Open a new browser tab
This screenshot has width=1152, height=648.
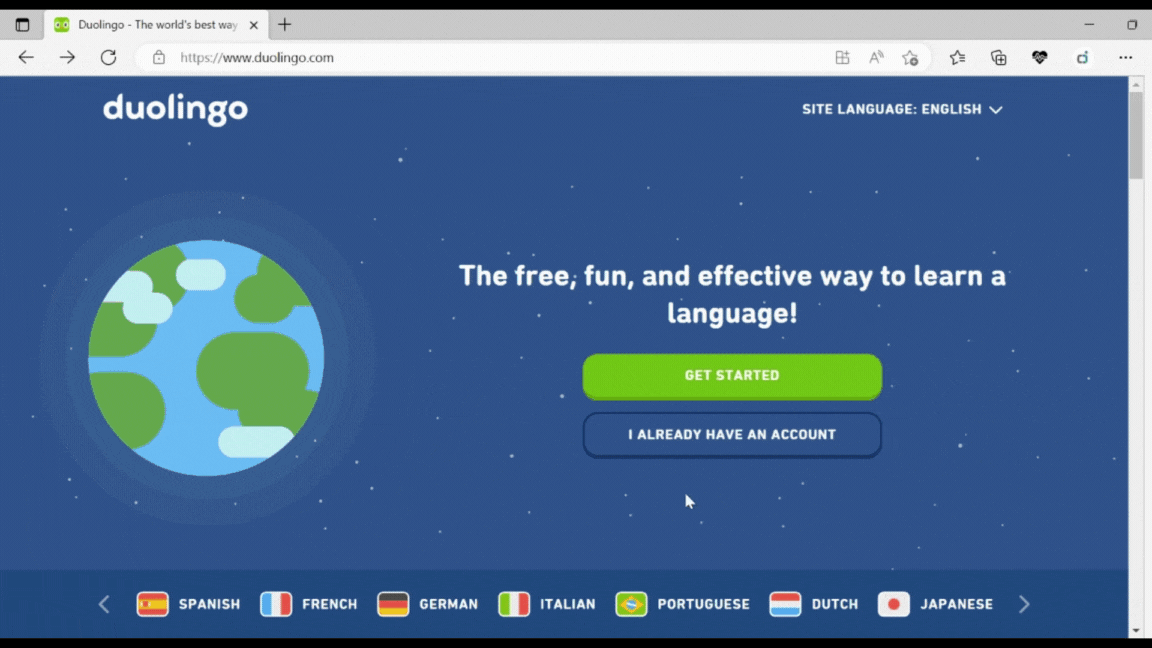[285, 25]
